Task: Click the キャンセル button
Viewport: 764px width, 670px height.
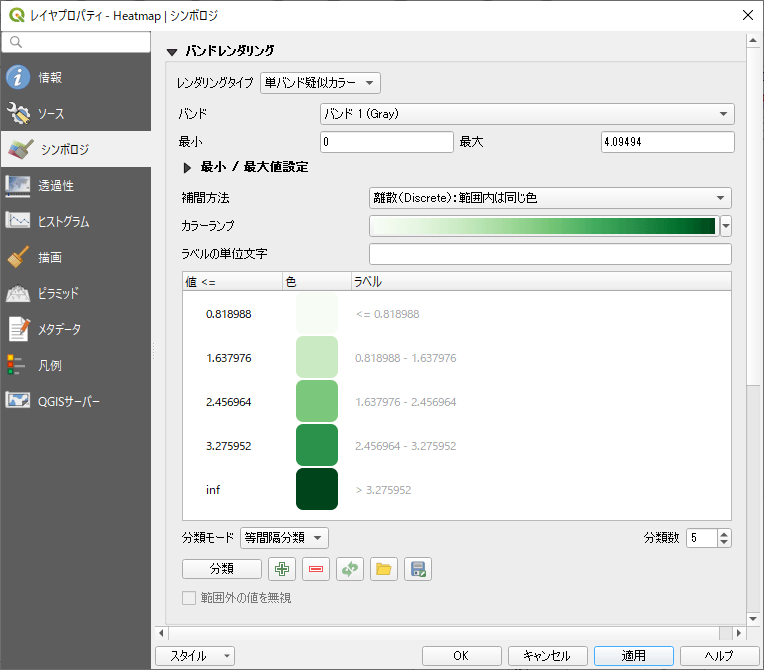Action: coord(548,656)
